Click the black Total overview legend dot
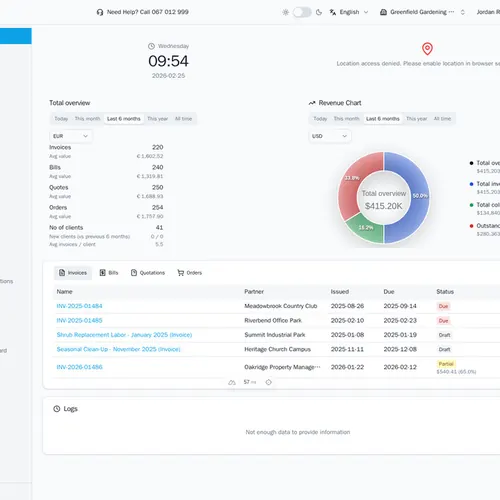This screenshot has height=500, width=500. (471, 163)
